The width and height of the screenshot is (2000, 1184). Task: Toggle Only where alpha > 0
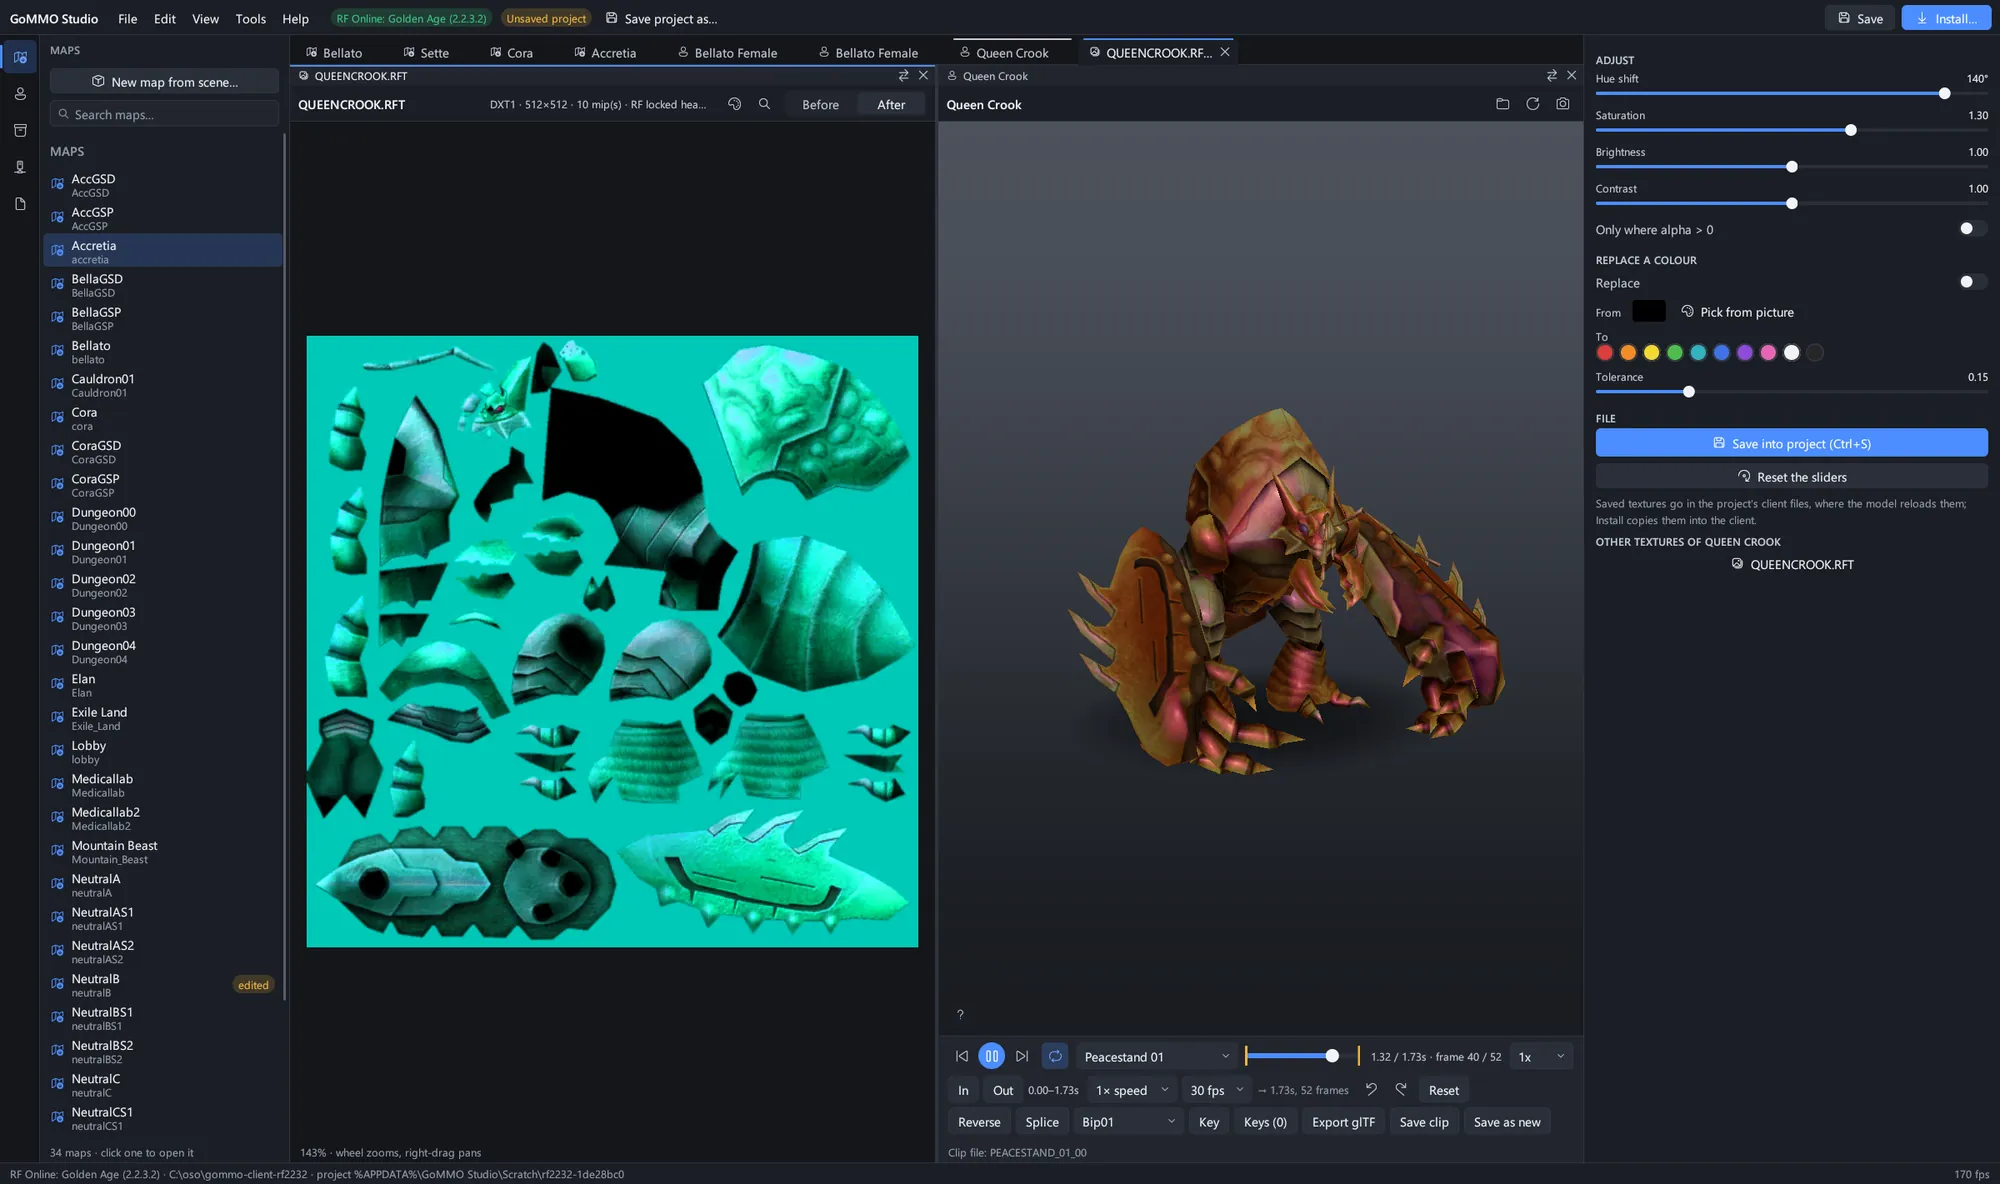point(1972,229)
